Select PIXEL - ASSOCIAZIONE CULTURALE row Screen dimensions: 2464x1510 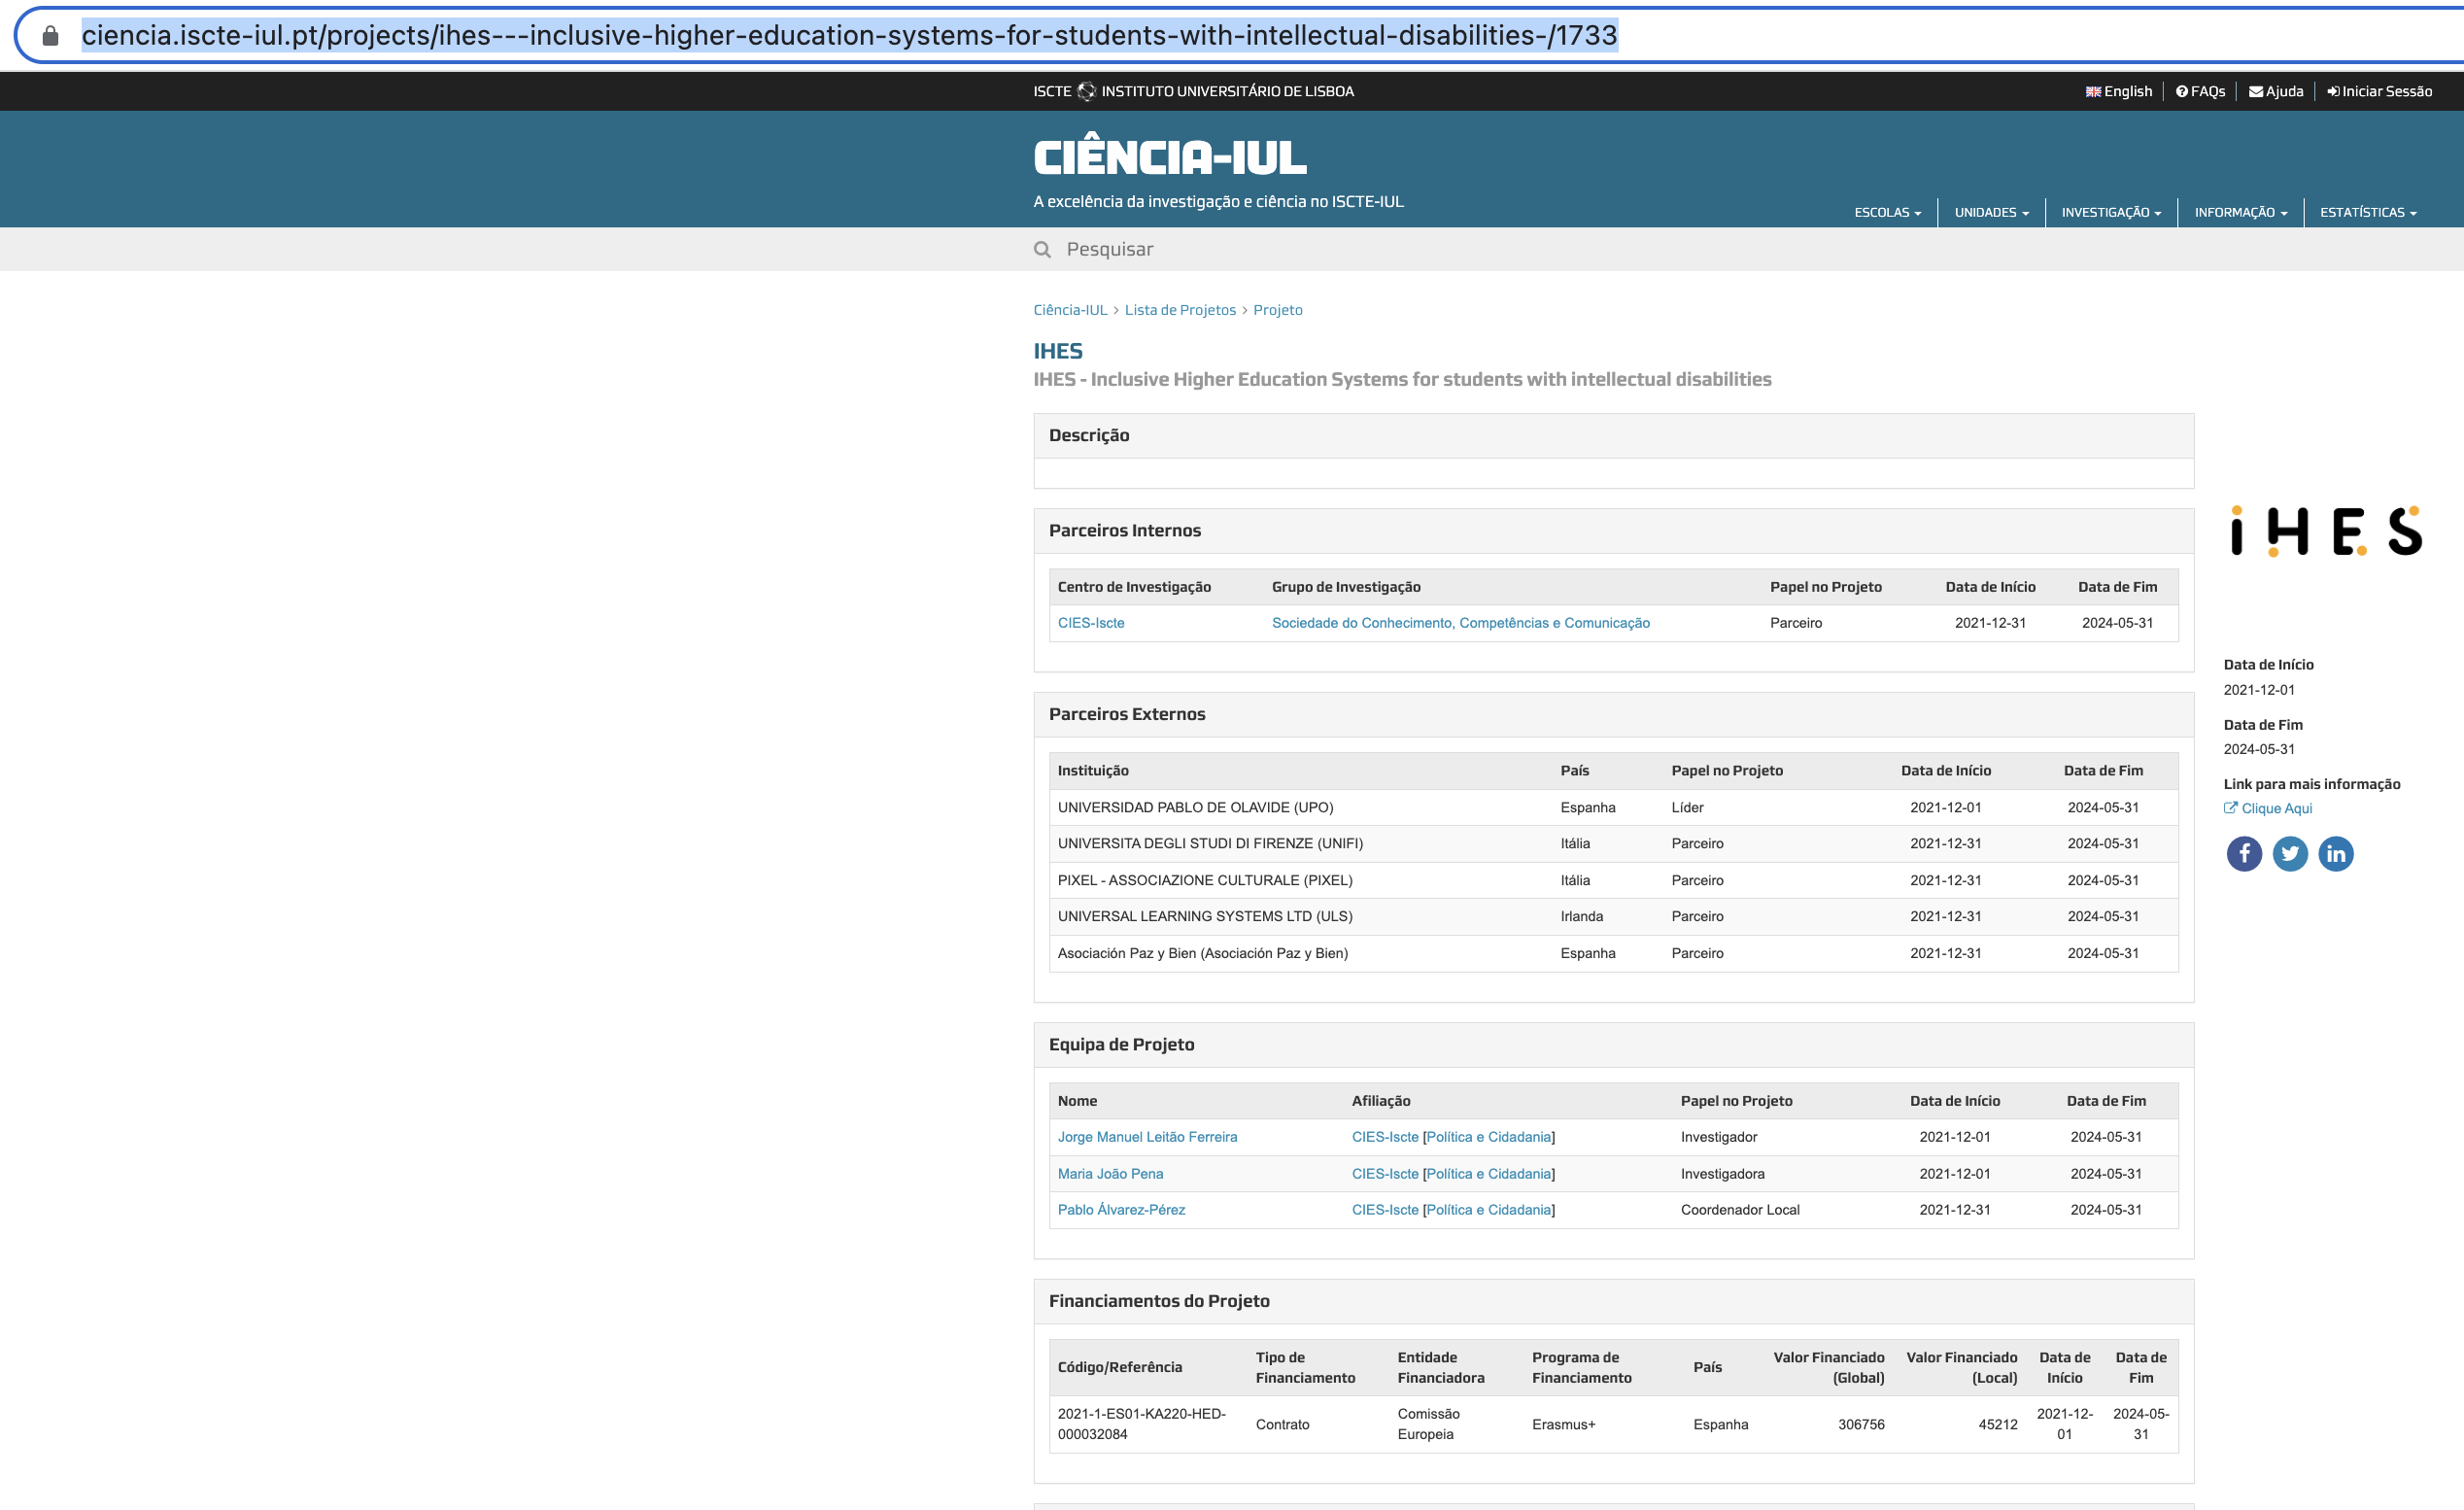1613,881
